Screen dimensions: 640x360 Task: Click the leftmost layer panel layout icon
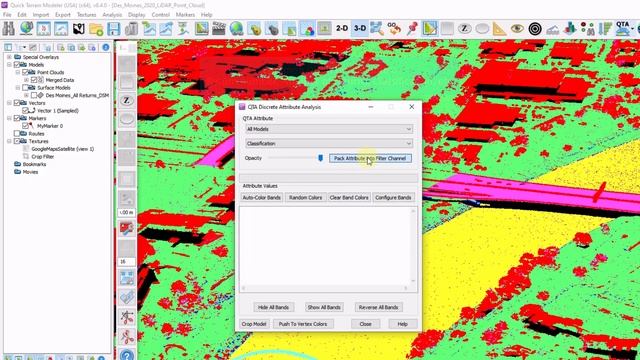pos(8,47)
